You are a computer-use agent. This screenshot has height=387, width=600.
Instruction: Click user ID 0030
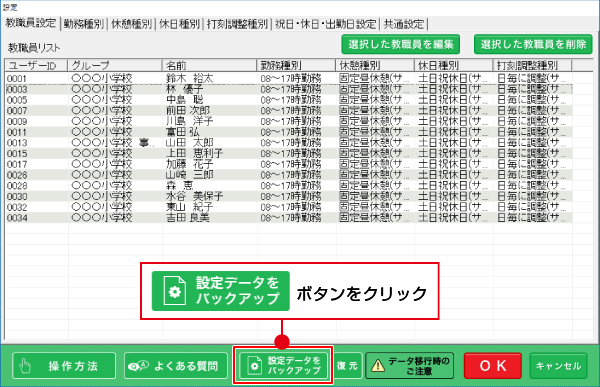[x=17, y=197]
